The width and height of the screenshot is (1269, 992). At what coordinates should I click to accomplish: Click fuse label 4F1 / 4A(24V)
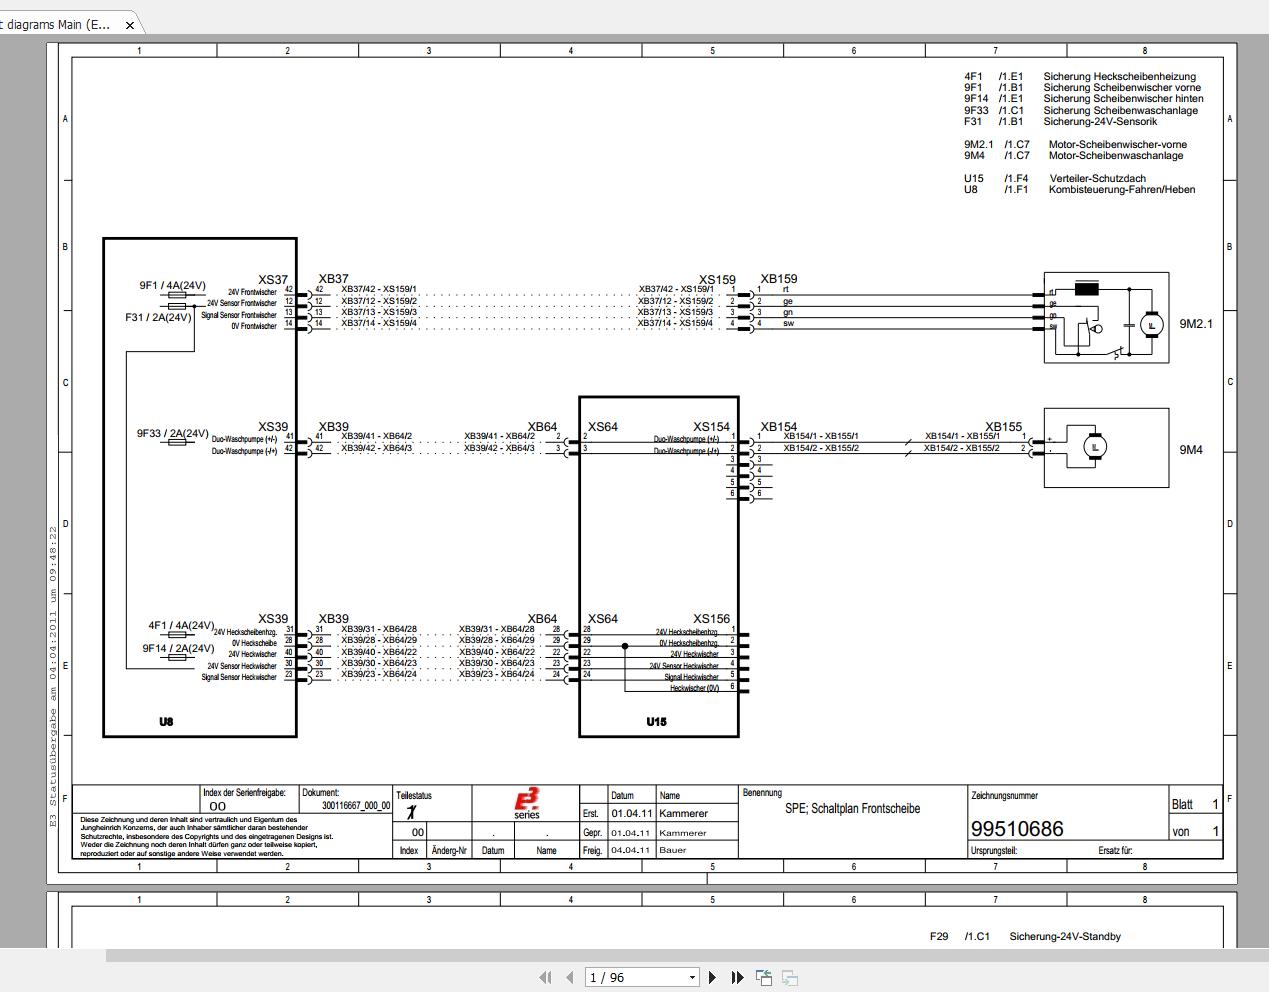[181, 626]
